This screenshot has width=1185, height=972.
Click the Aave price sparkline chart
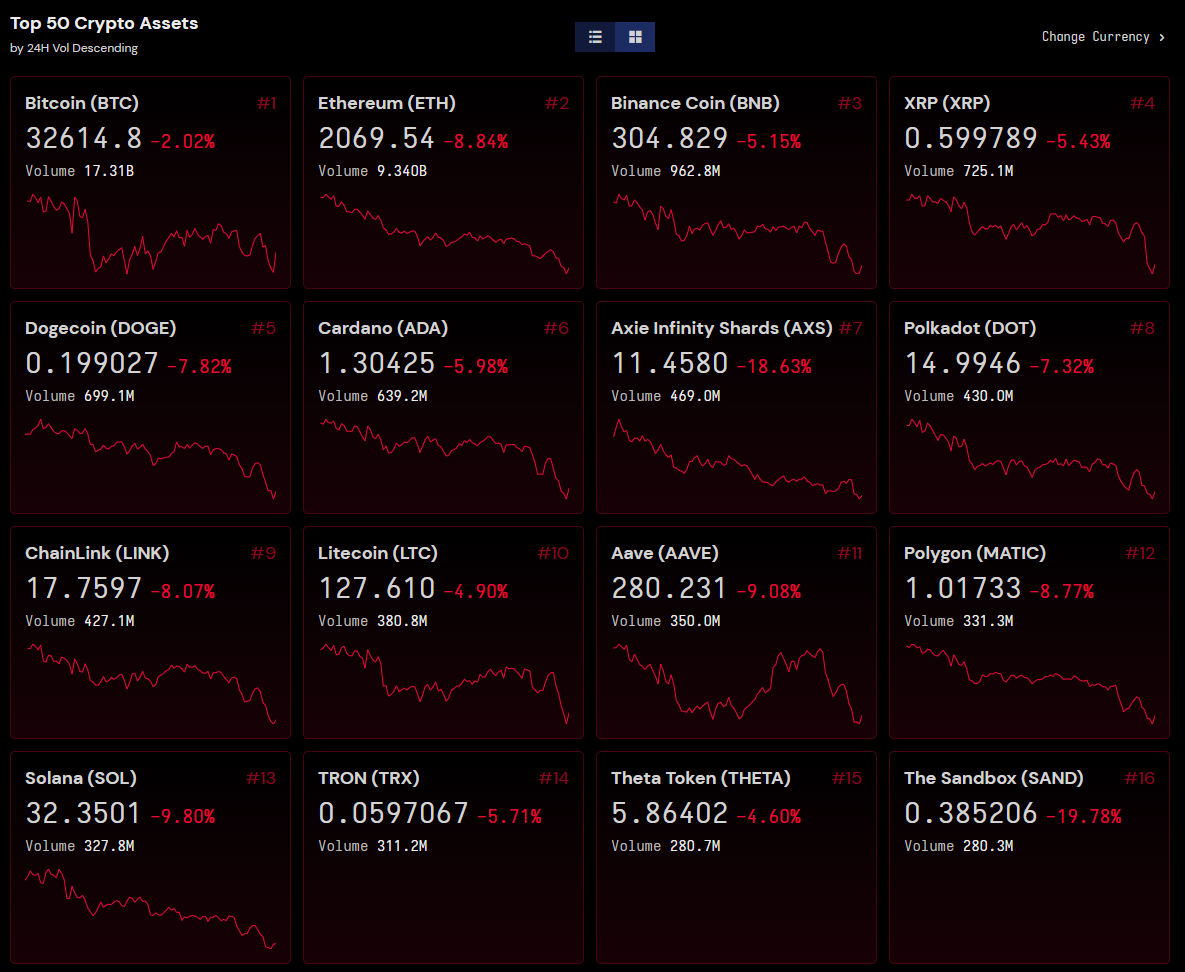[x=737, y=683]
